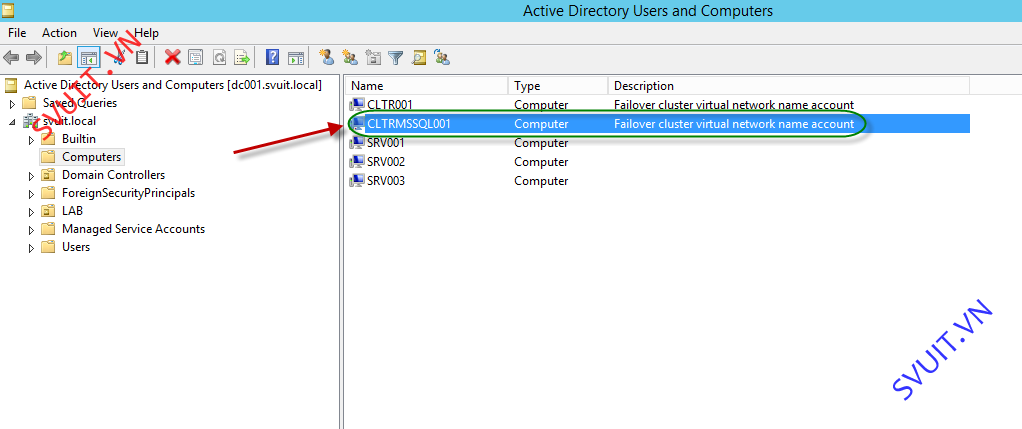The image size is (1022, 429).
Task: Click the Find objects magnifier icon
Action: coord(419,57)
